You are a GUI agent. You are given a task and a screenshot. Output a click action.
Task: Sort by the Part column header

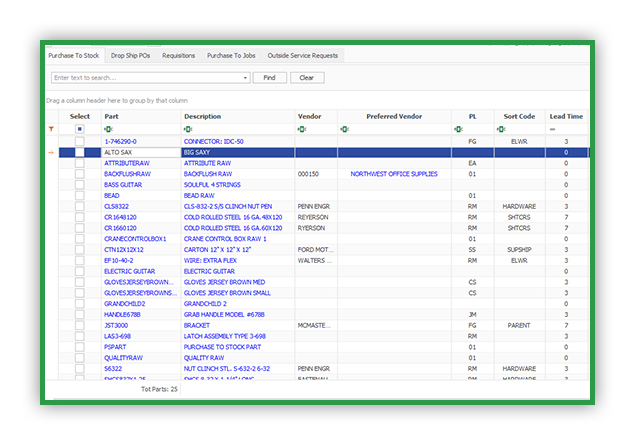pyautogui.click(x=141, y=117)
